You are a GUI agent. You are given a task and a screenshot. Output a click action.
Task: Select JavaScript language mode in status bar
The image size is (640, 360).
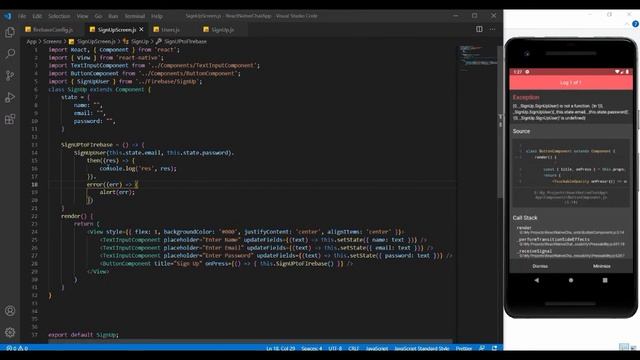click(x=377, y=348)
